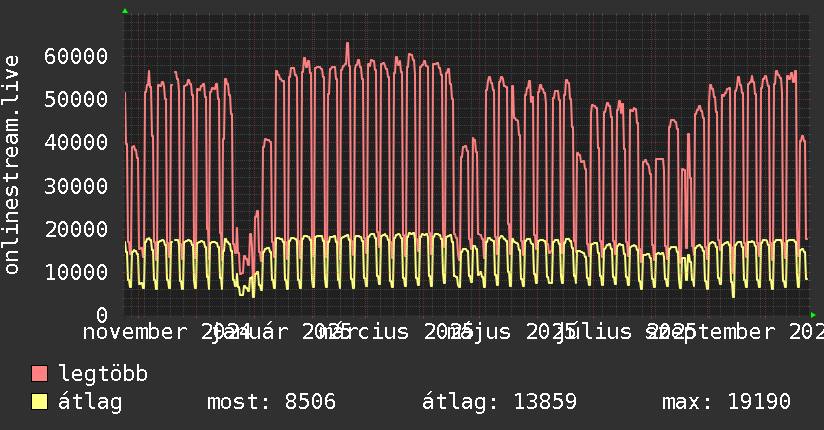Click the 'onlinestream.live' vertical axis title
Screen dimensions: 824x430
[11, 165]
